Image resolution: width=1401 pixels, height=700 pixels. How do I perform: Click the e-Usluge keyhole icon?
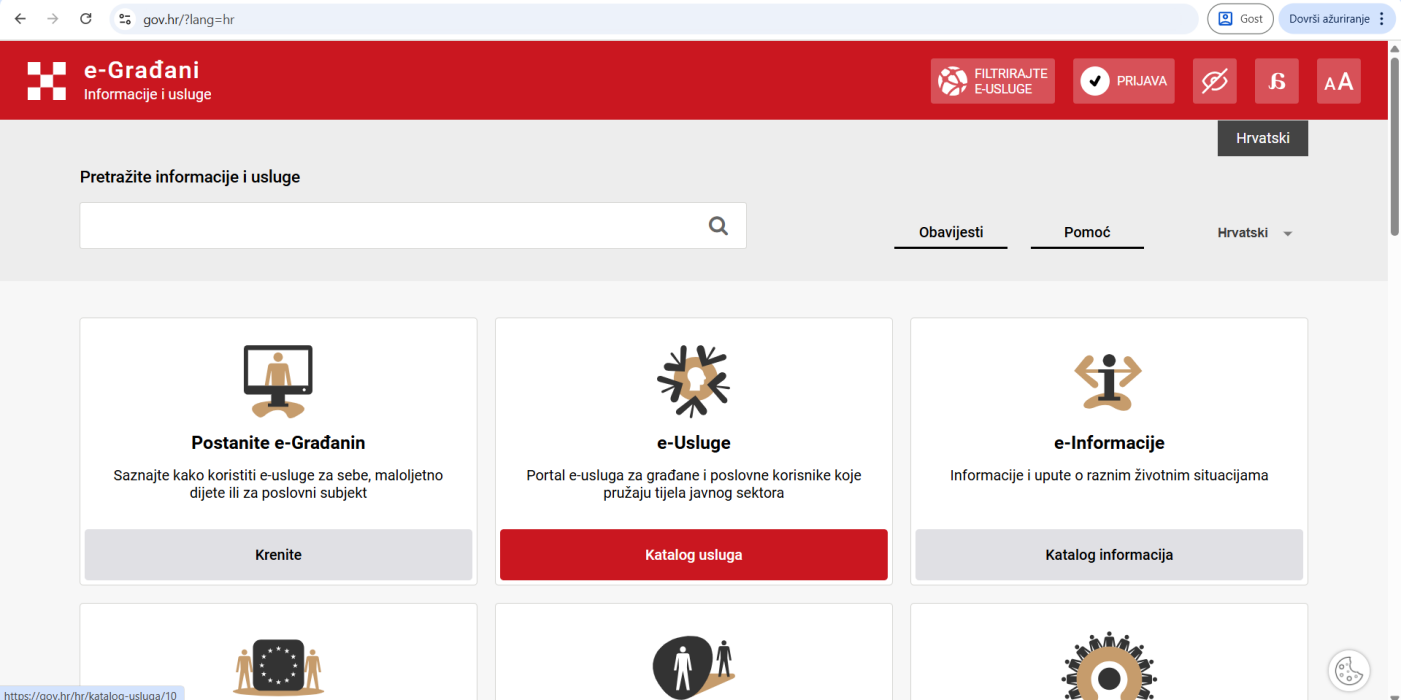[x=693, y=380]
